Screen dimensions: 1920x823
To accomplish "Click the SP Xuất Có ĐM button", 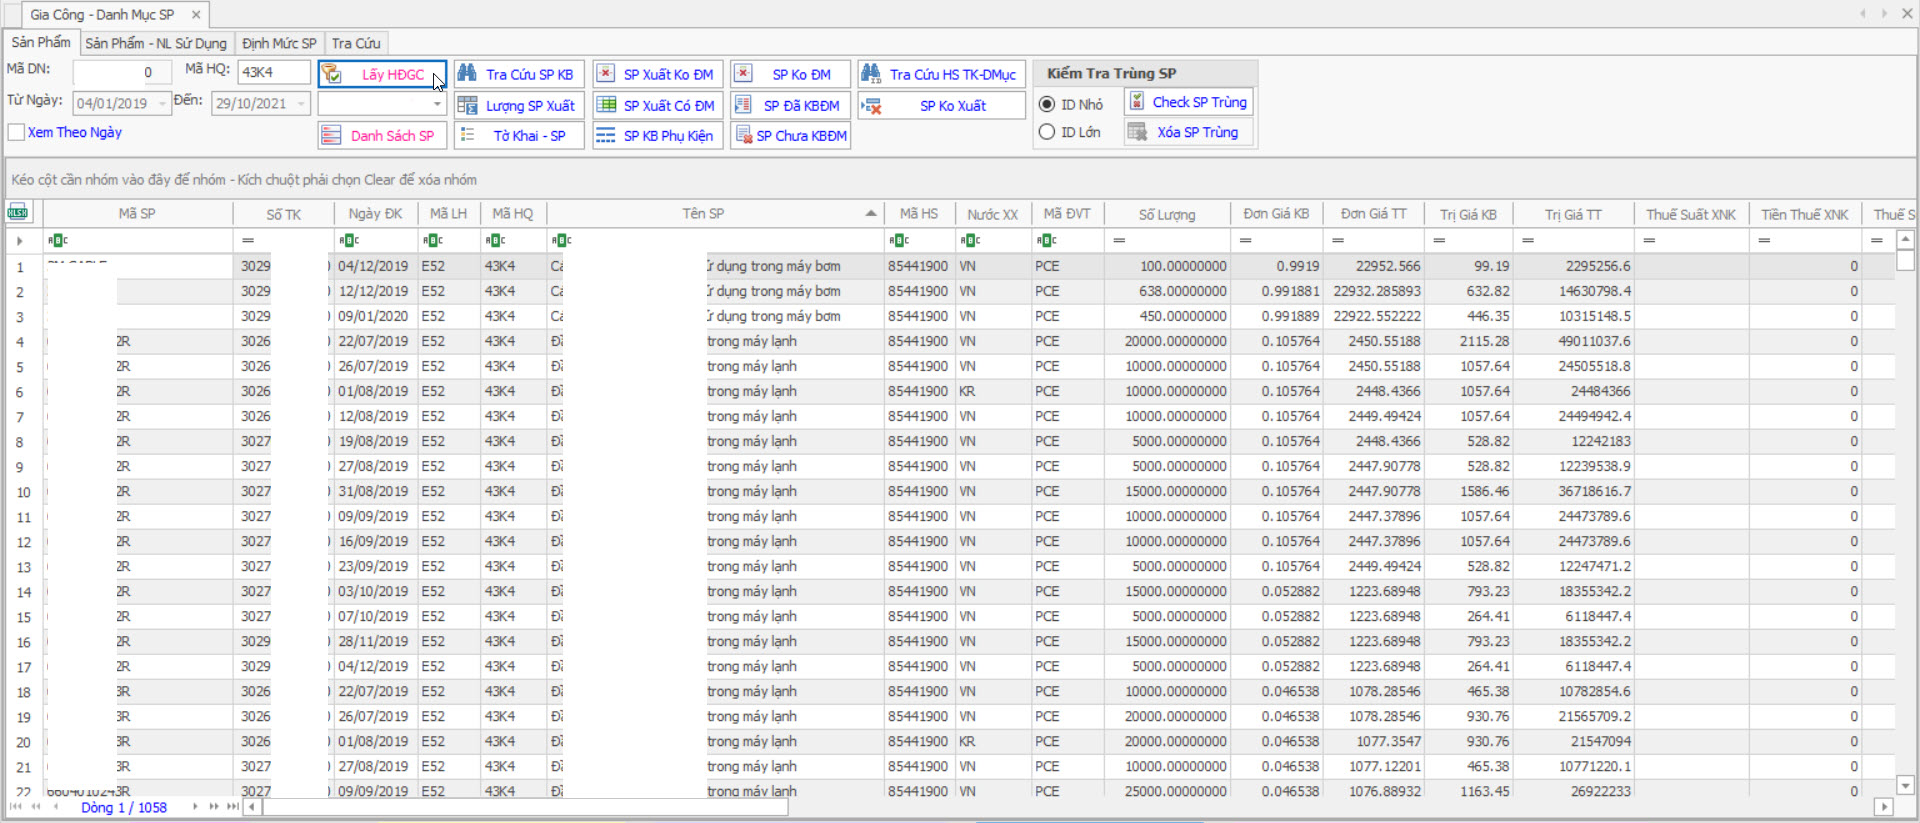I will pos(657,105).
